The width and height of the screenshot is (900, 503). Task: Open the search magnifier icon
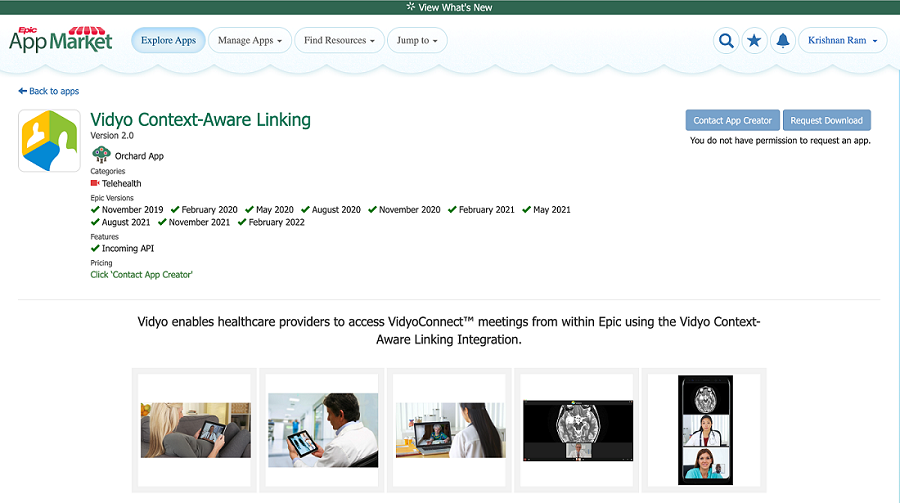tap(726, 41)
